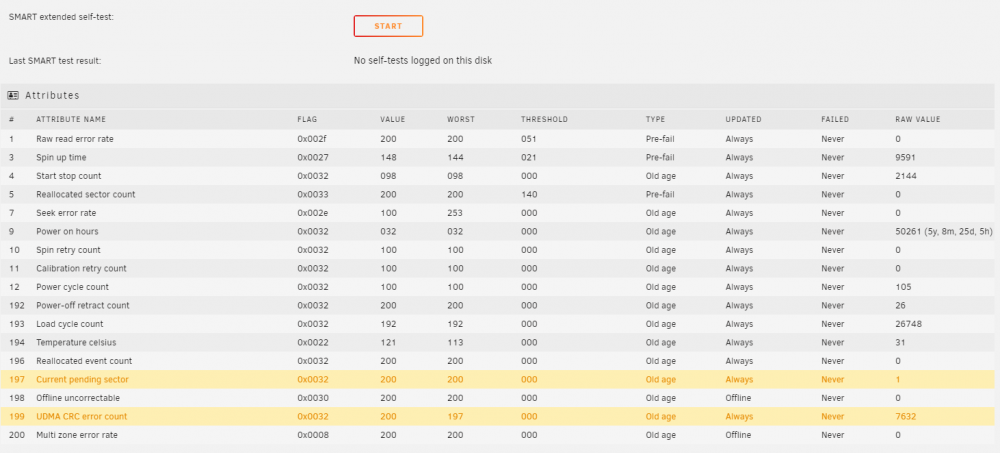
Task: Click threshold 140 of Reallocated sector count
Action: tap(529, 194)
